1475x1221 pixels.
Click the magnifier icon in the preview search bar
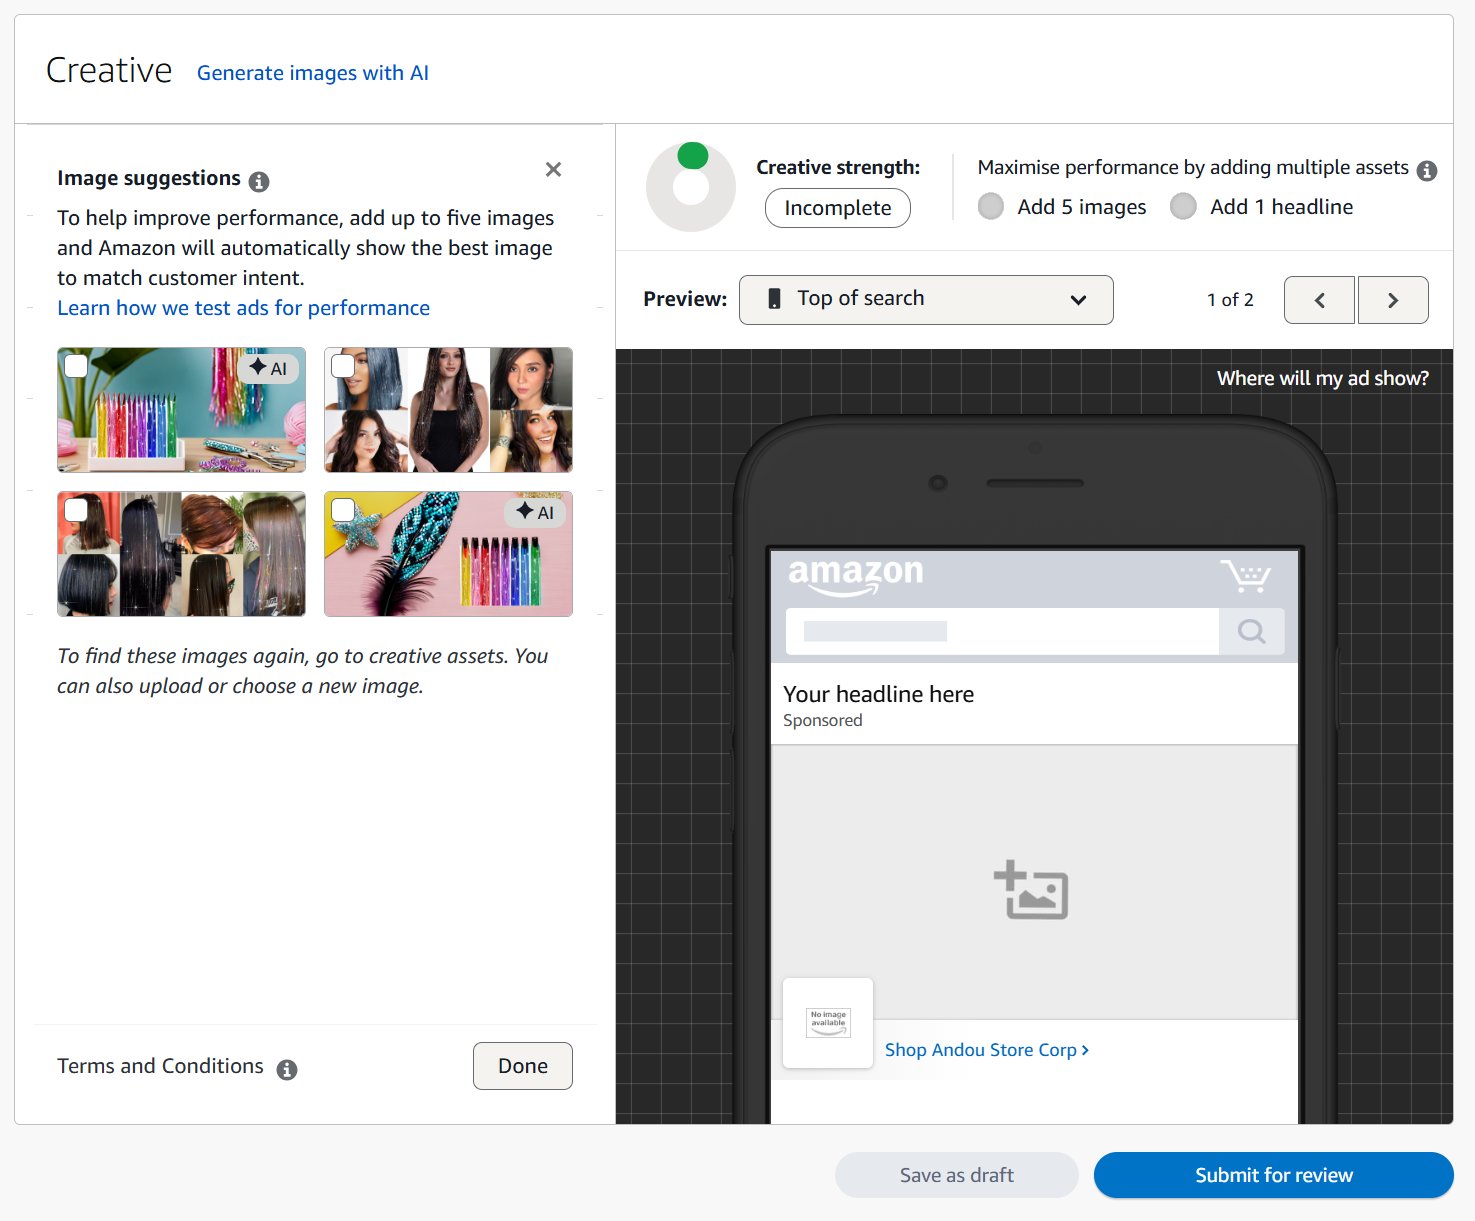1252,631
